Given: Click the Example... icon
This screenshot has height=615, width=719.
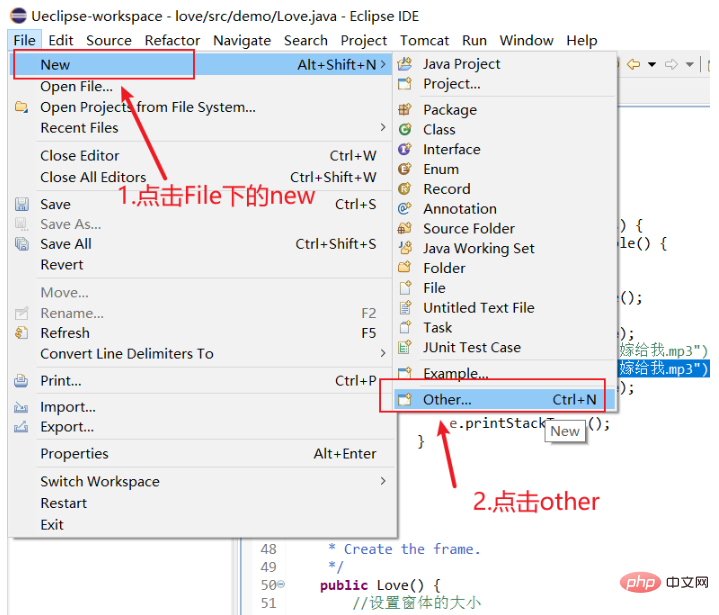Looking at the screenshot, I should (x=404, y=373).
